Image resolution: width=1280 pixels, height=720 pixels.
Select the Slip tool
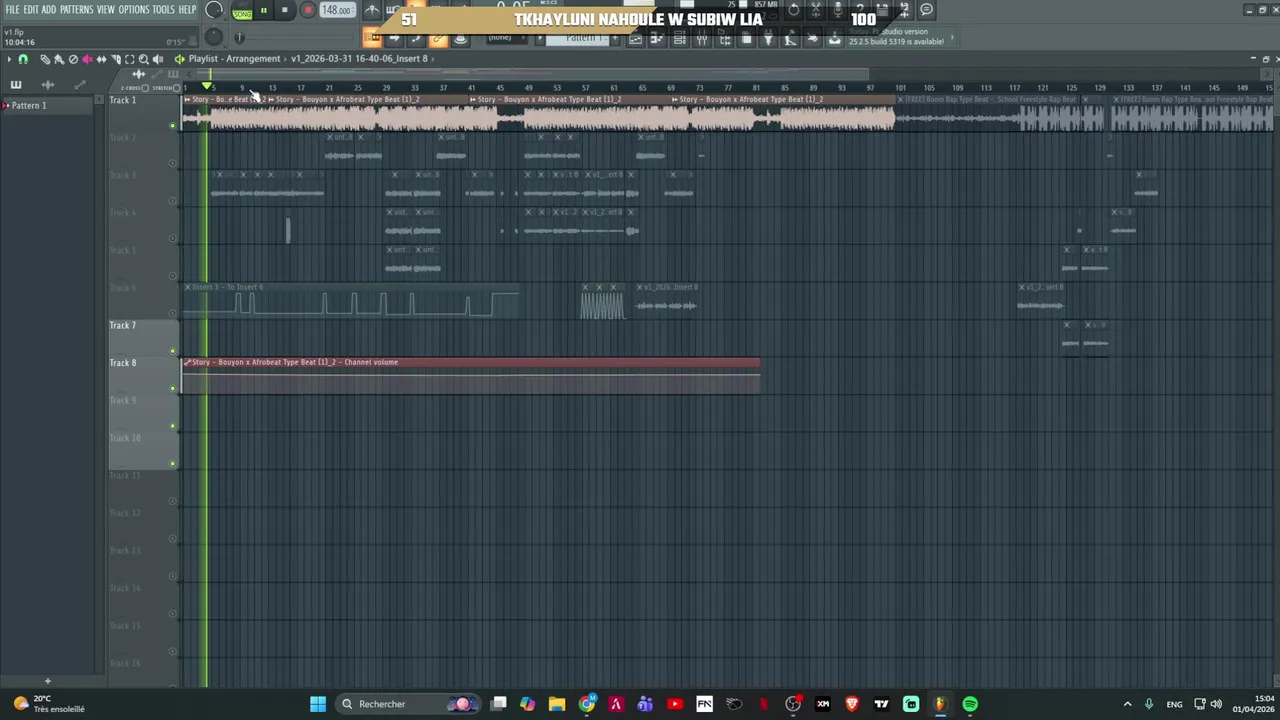click(x=101, y=59)
